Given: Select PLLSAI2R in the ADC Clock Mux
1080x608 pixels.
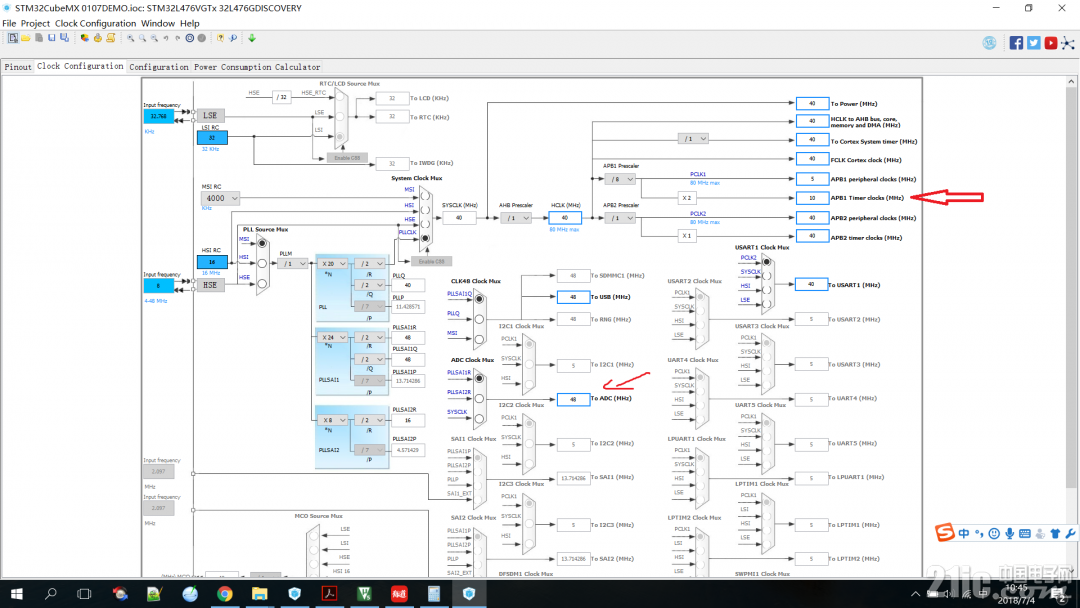Looking at the screenshot, I should click(479, 398).
